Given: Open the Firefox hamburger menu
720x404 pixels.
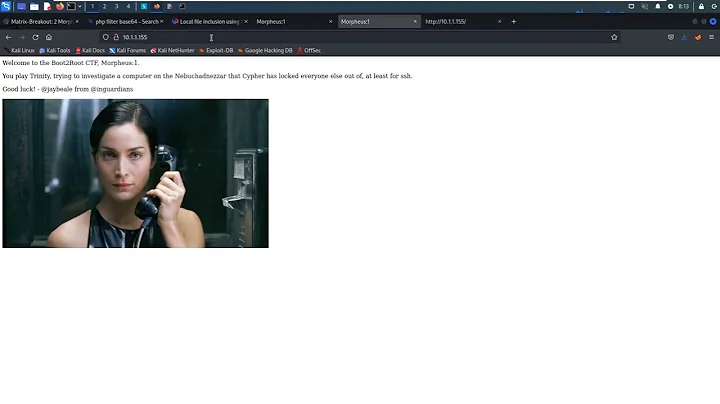Looking at the screenshot, I should [711, 37].
